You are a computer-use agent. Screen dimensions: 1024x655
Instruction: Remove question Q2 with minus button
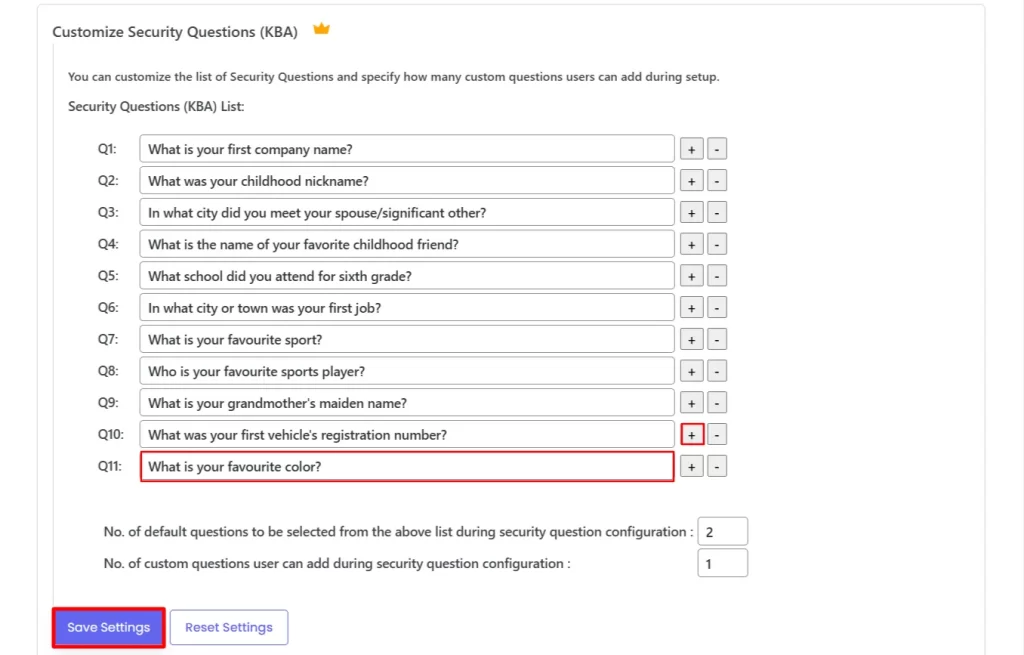(717, 181)
